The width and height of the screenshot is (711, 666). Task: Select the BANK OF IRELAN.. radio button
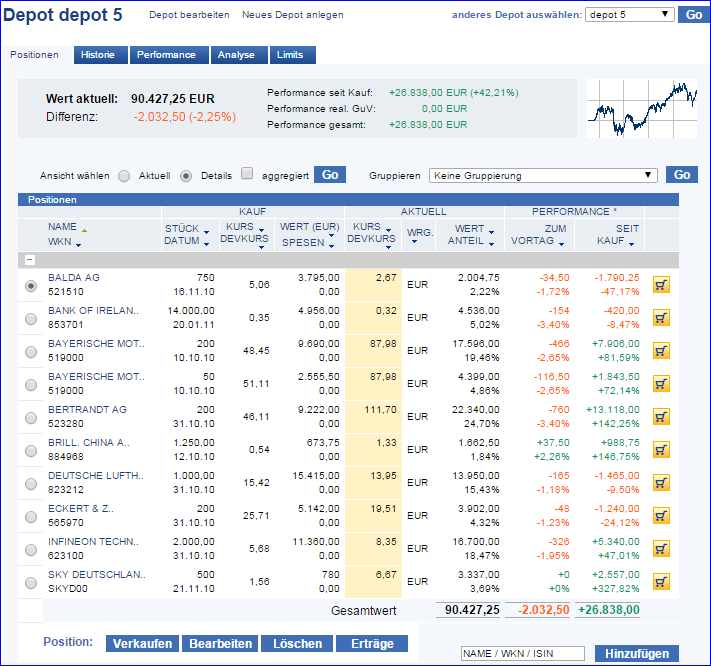pos(31,319)
